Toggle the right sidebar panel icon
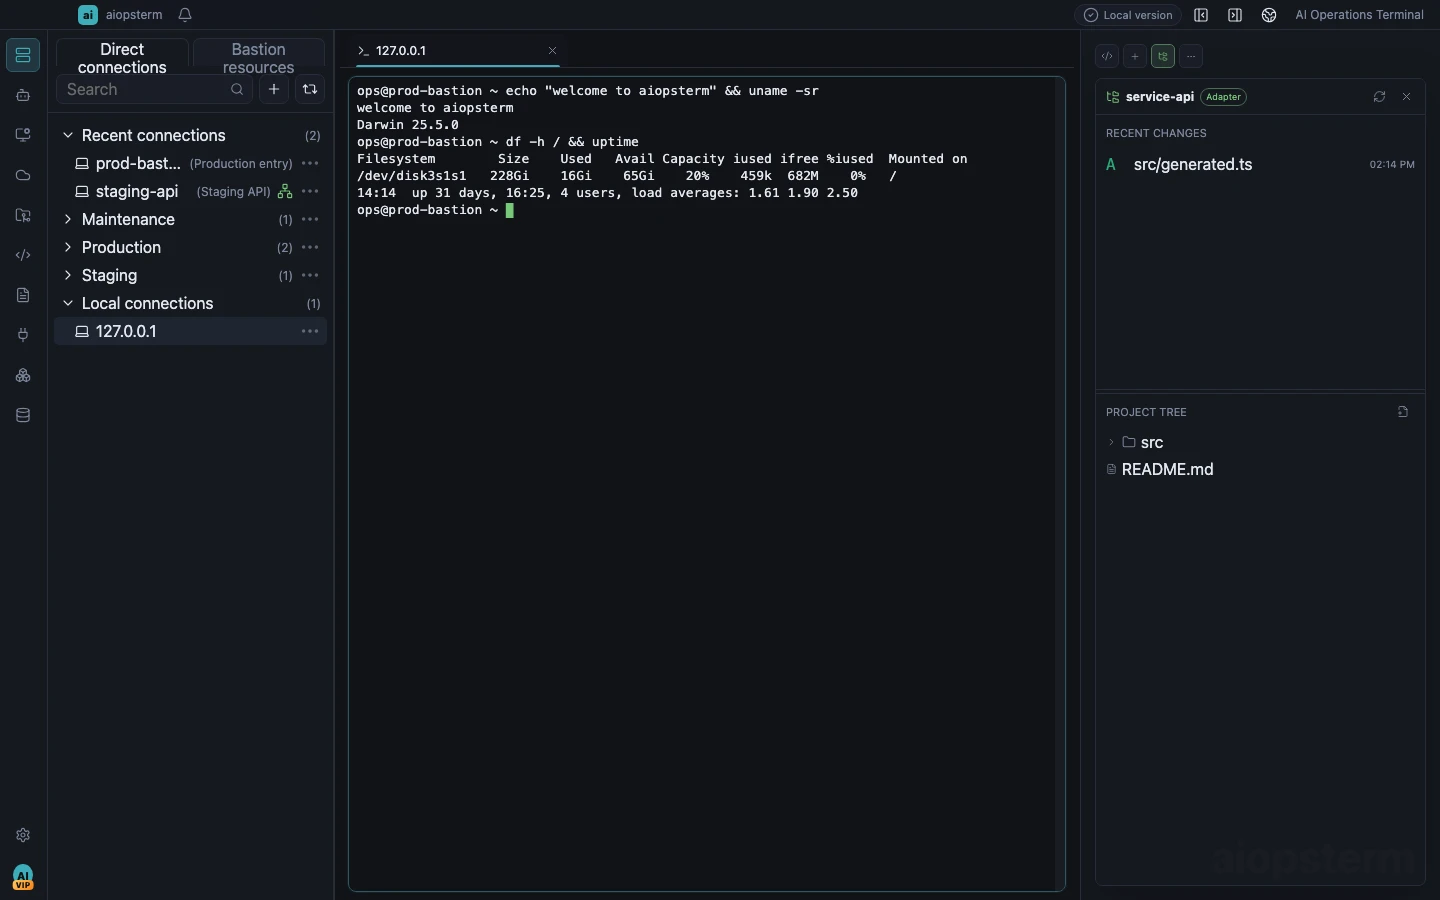 (1235, 15)
